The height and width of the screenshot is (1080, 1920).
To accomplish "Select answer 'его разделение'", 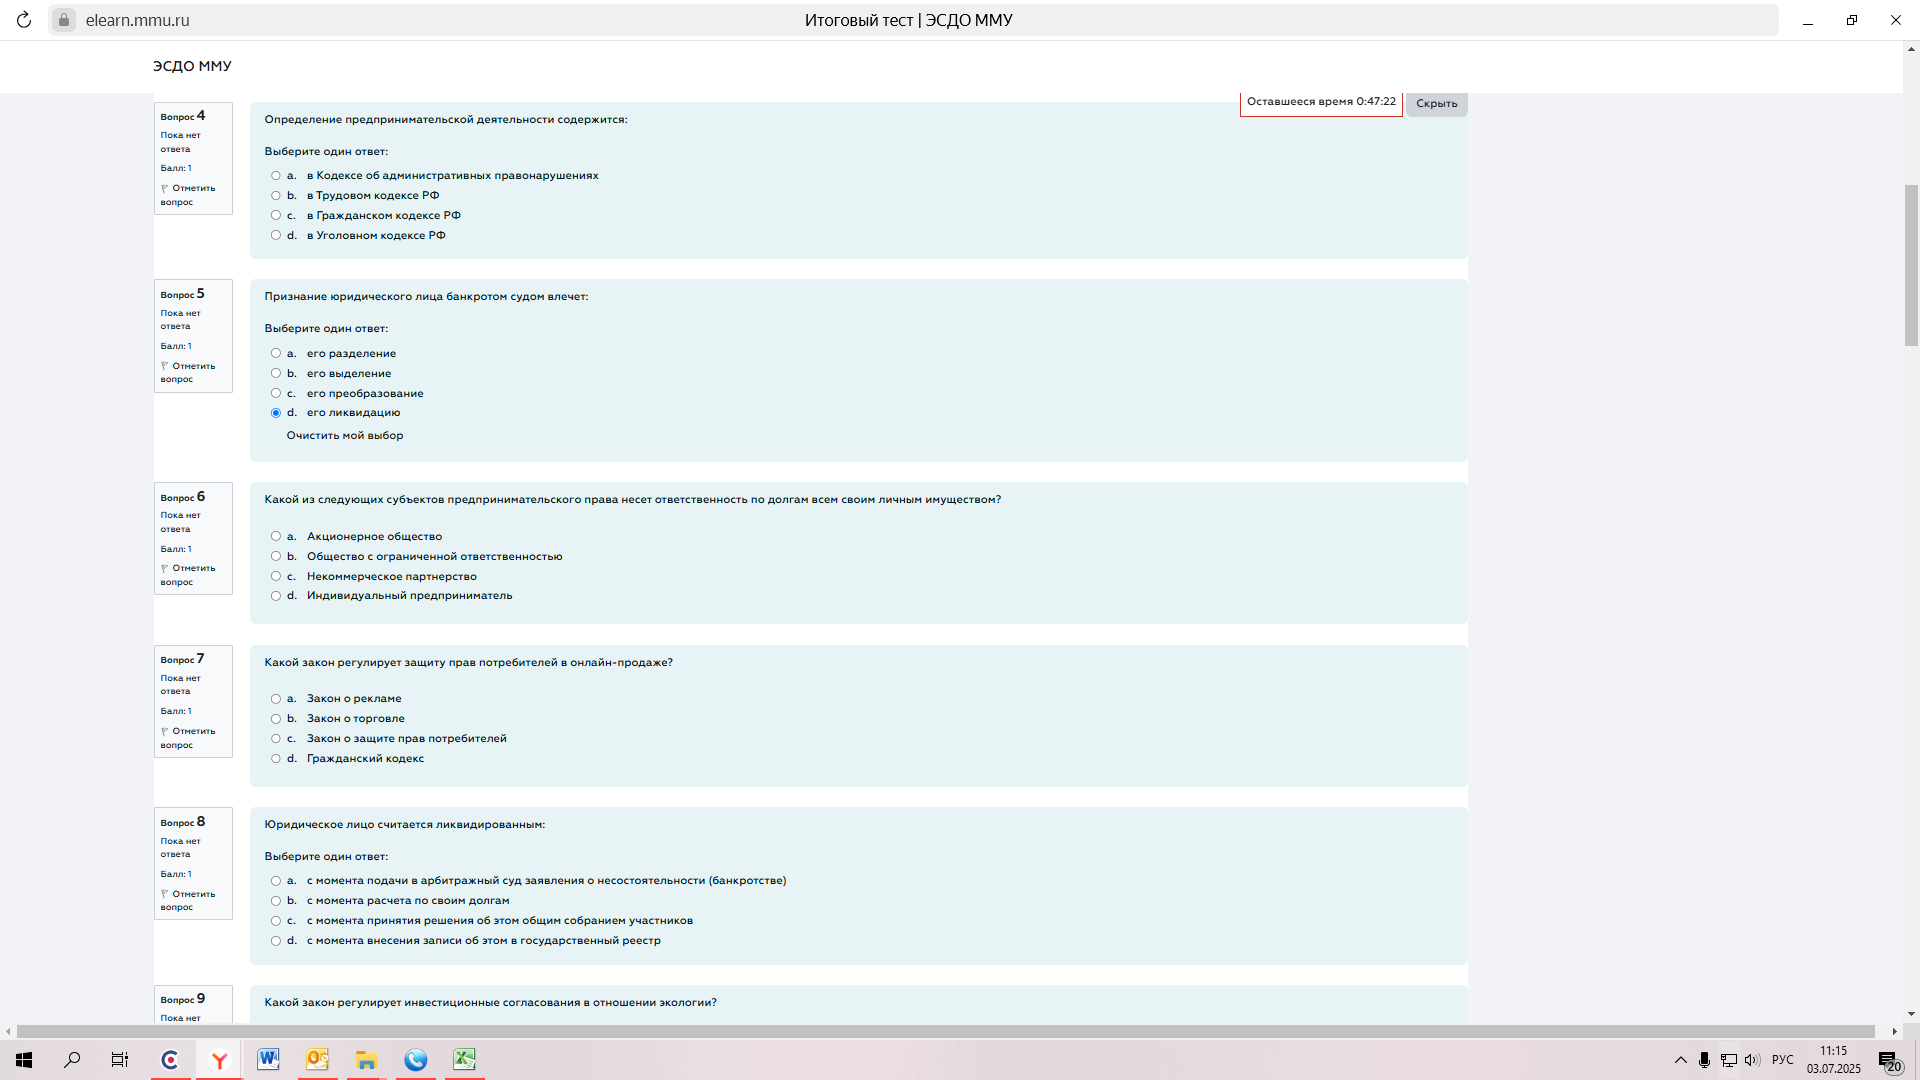I will (276, 353).
